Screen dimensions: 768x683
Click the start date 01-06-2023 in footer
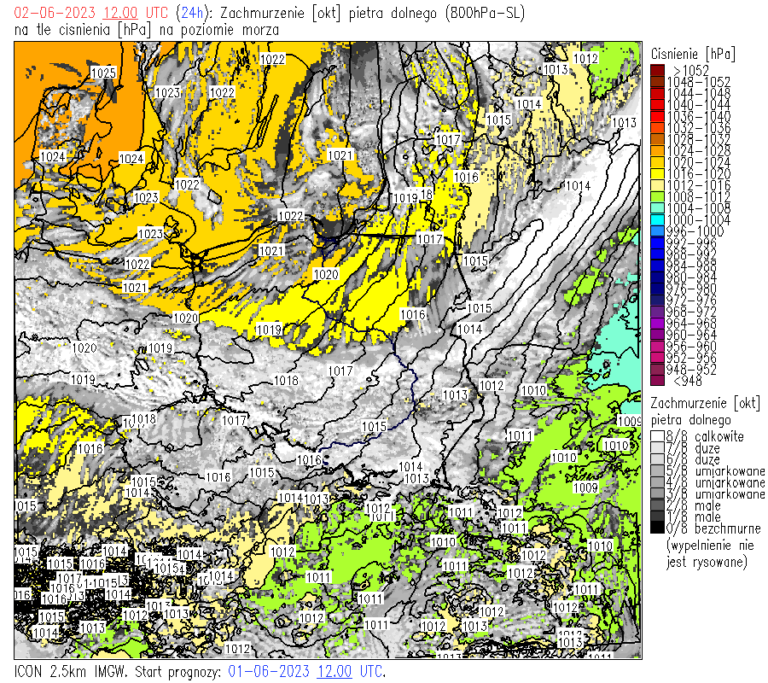(269, 671)
